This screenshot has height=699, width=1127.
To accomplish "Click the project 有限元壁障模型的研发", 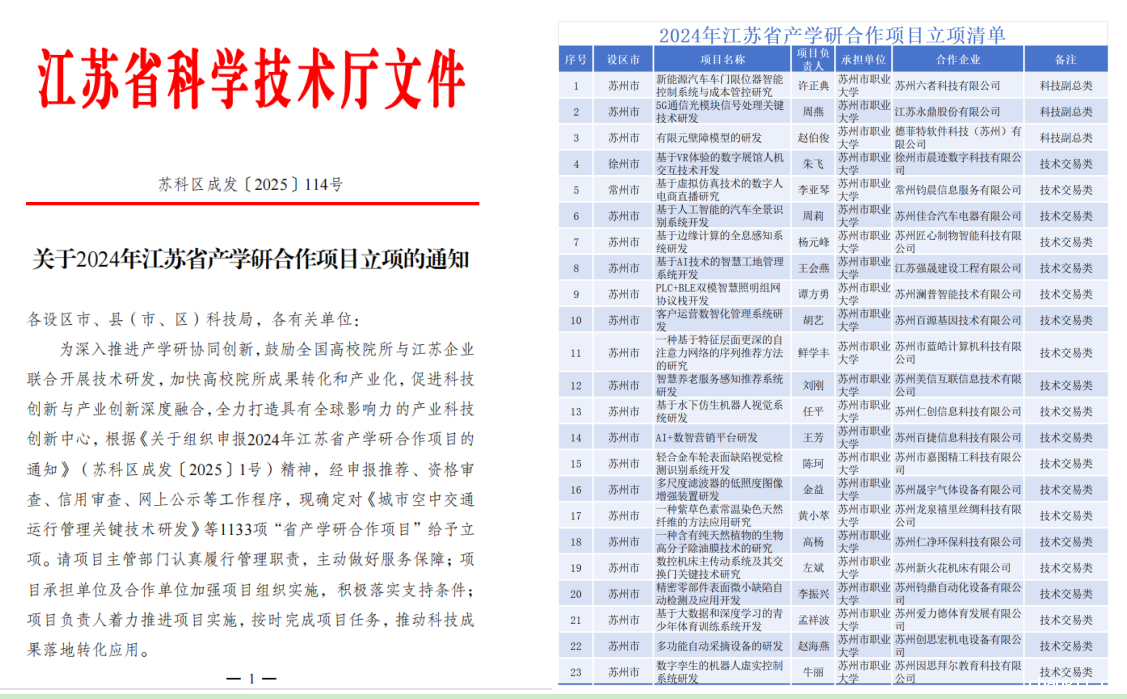I will point(708,138).
